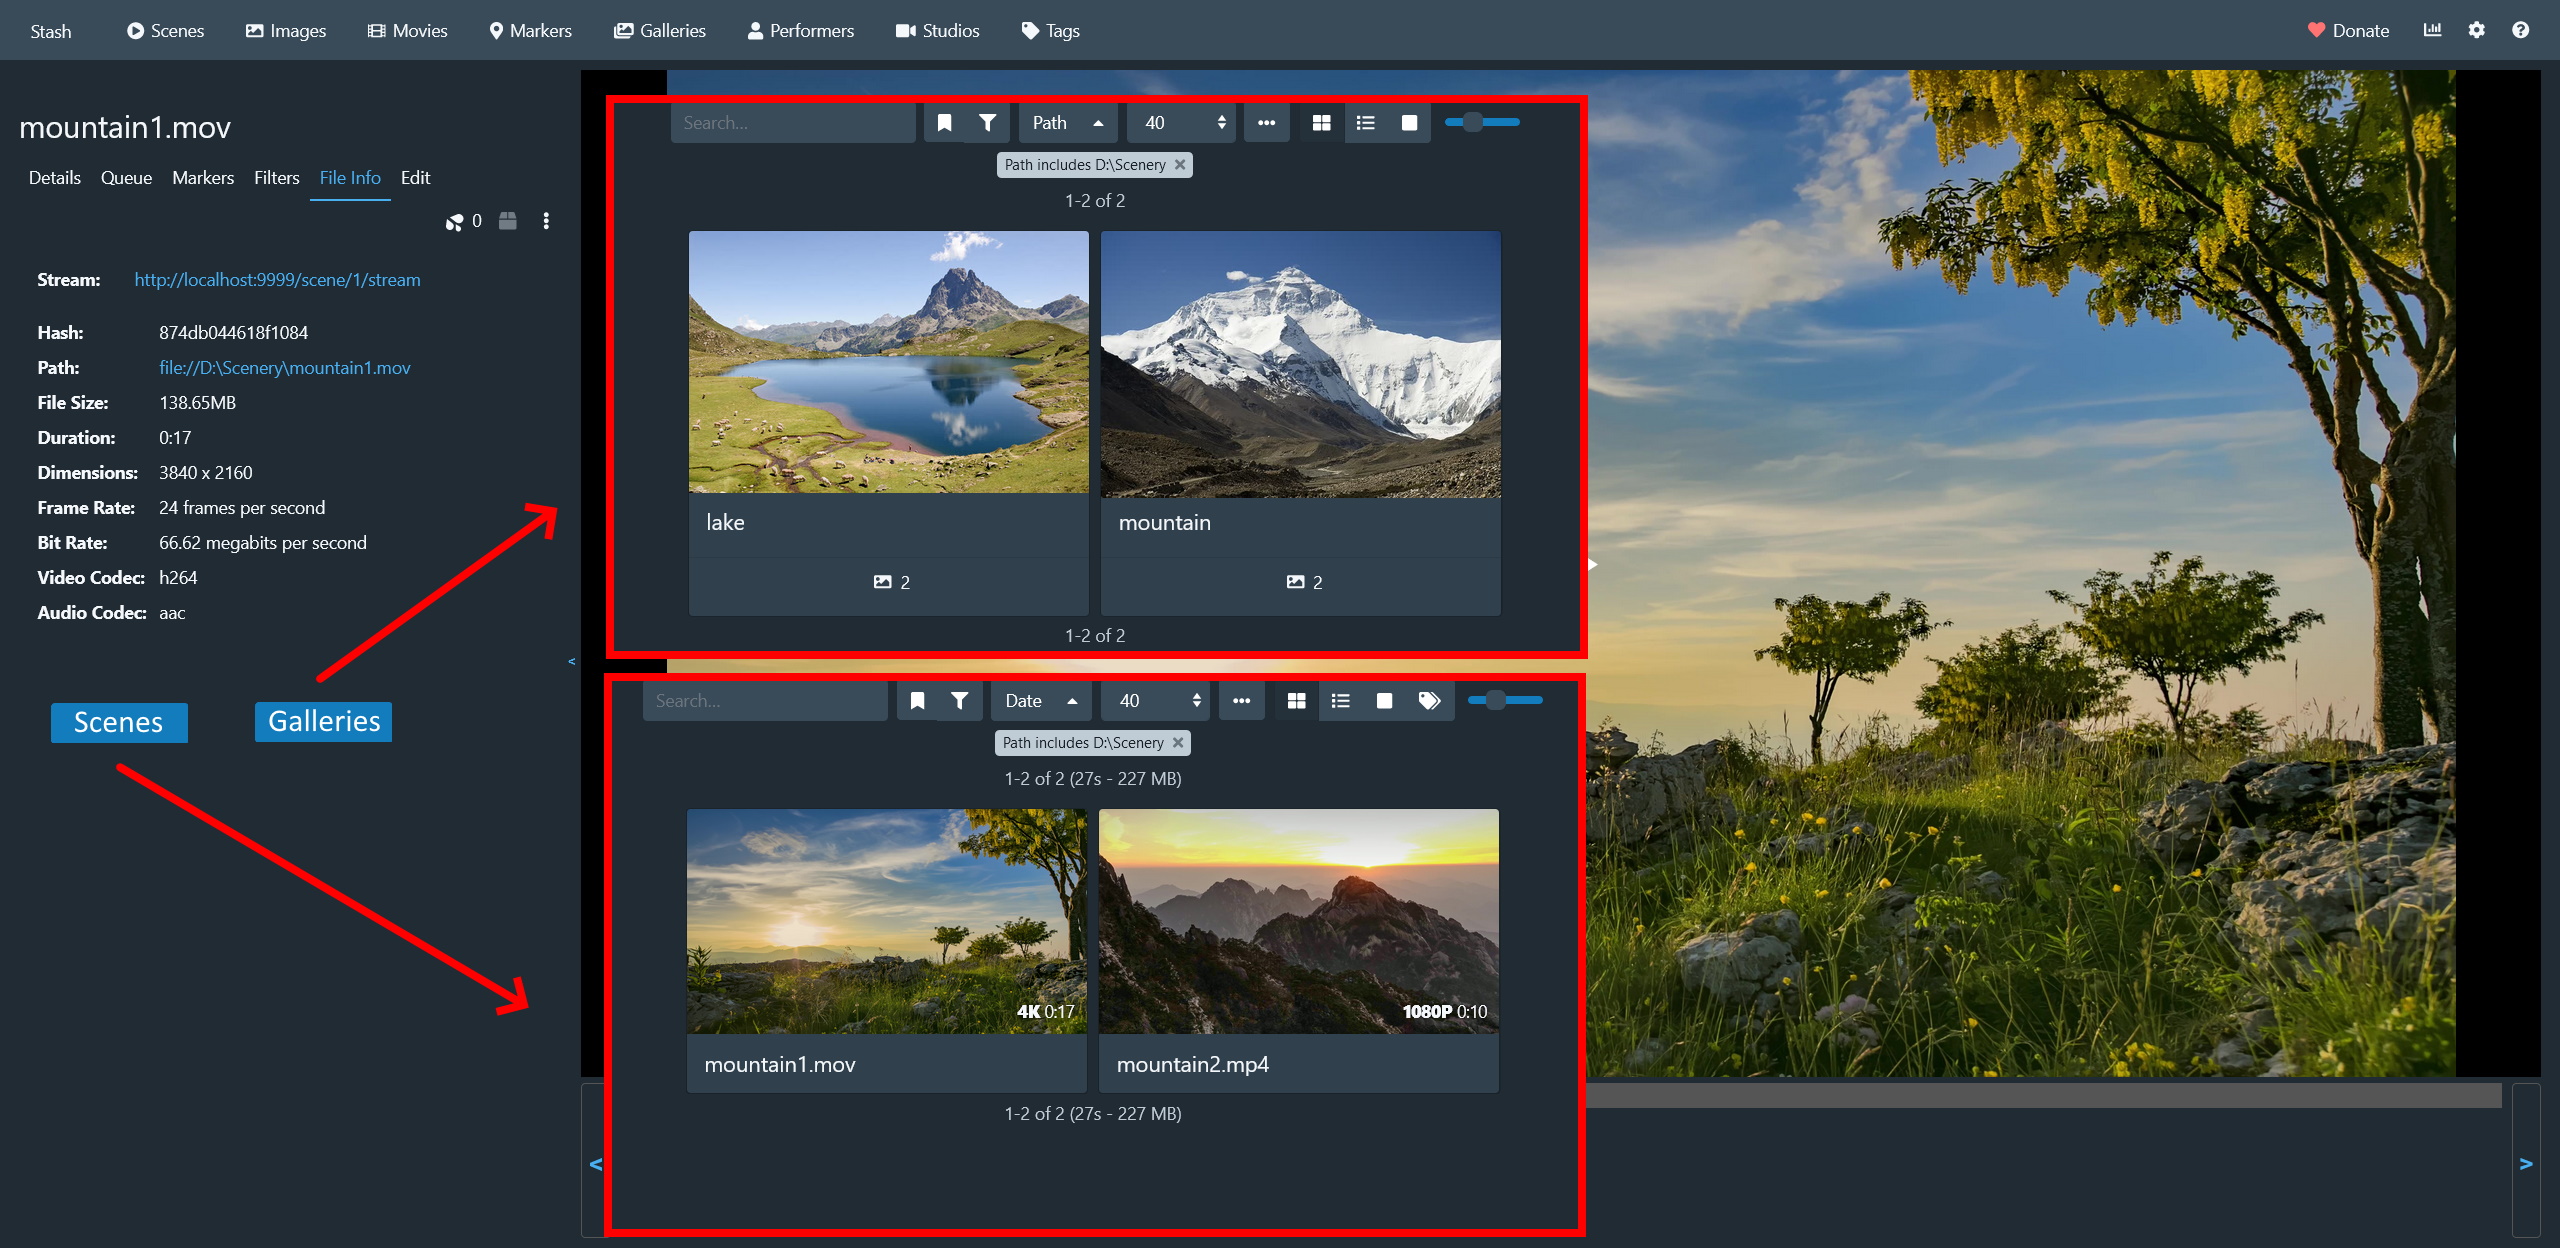2560x1248 pixels.
Task: Change the 40 items-per-page selector in galleries panel
Action: point(1180,122)
